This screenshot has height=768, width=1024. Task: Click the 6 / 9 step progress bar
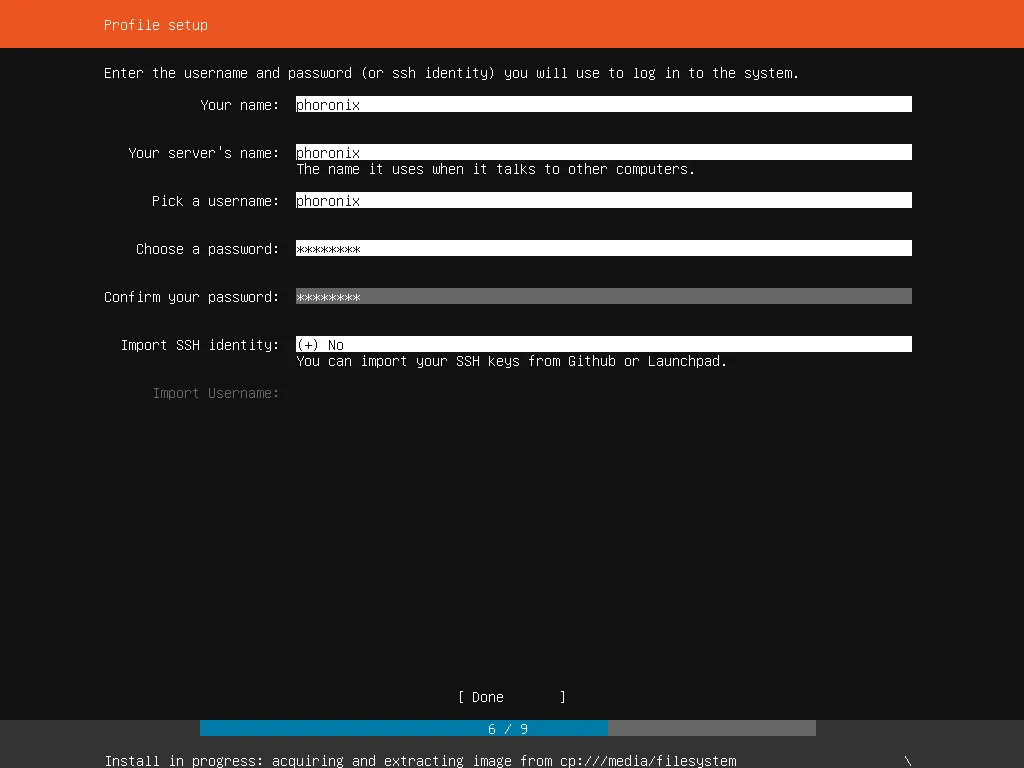tap(508, 728)
